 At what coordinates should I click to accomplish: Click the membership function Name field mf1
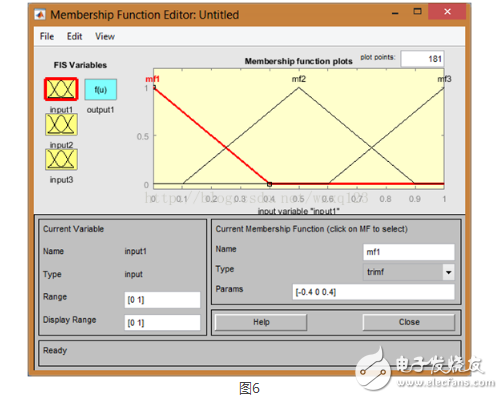pyautogui.click(x=409, y=252)
